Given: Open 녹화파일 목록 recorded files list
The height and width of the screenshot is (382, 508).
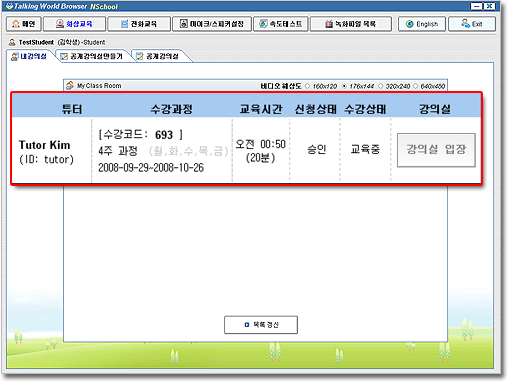Looking at the screenshot, I should pyautogui.click(x=351, y=24).
